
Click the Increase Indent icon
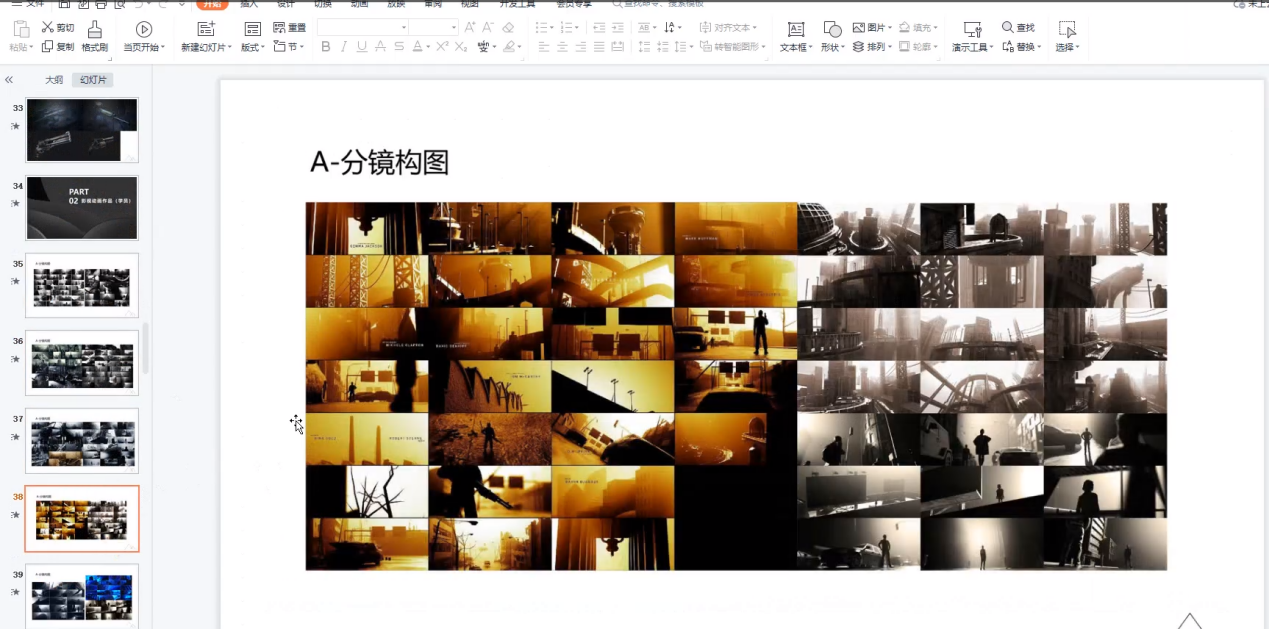617,28
